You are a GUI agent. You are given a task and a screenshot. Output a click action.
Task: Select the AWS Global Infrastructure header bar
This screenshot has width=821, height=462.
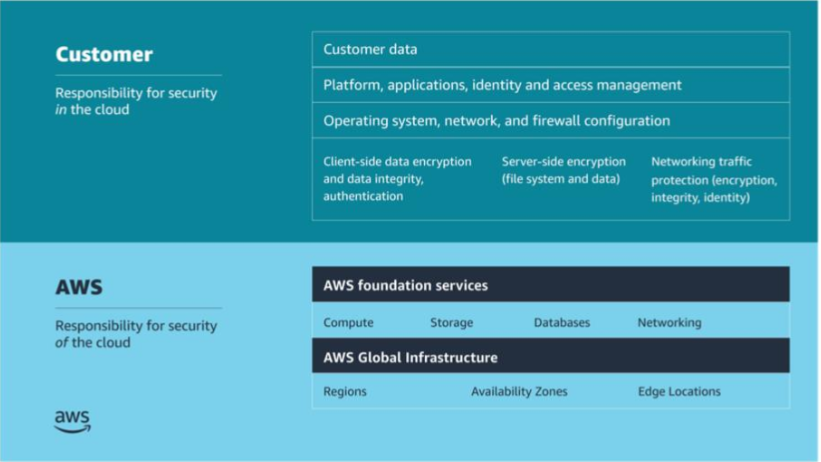click(550, 356)
